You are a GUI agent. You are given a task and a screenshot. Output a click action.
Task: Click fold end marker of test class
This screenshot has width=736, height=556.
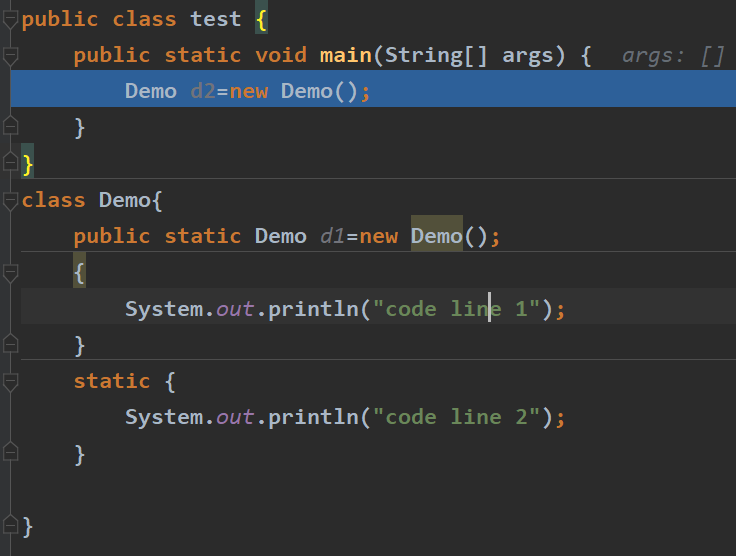10,162
